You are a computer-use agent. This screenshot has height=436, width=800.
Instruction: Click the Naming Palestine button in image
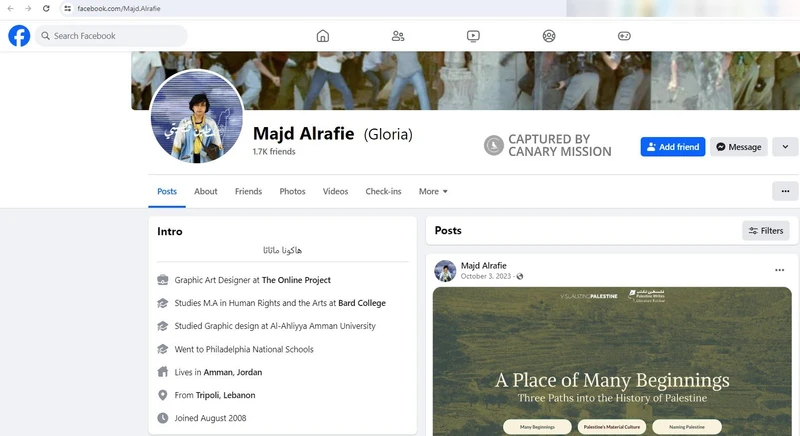(687, 427)
